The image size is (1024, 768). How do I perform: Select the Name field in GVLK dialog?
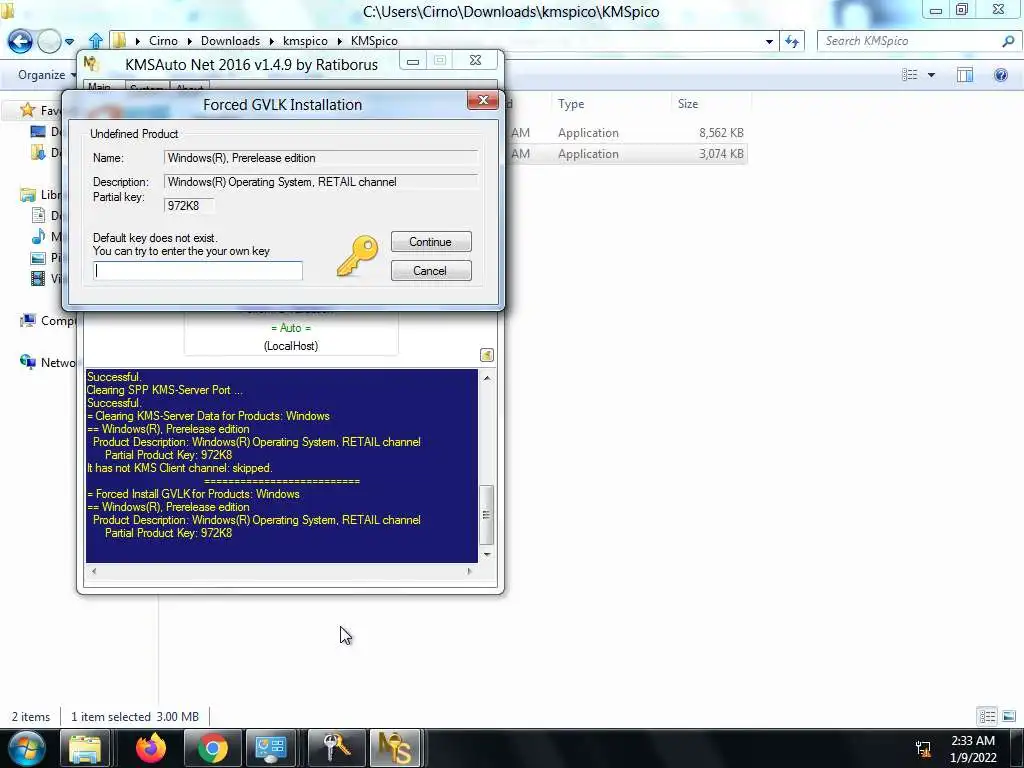321,158
